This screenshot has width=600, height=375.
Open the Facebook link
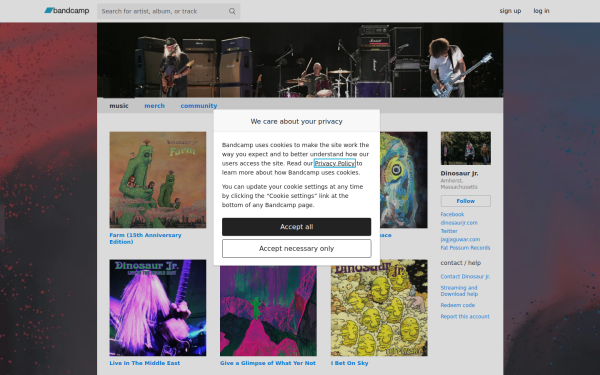(x=452, y=214)
